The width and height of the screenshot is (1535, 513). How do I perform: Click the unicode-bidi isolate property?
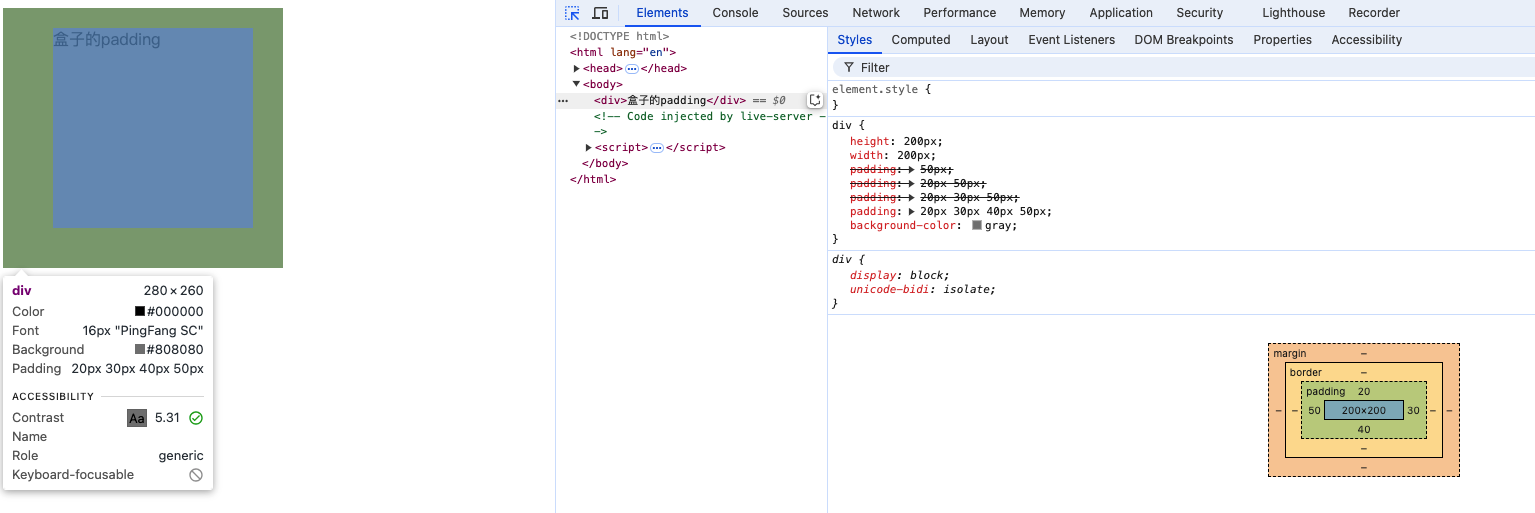point(922,290)
